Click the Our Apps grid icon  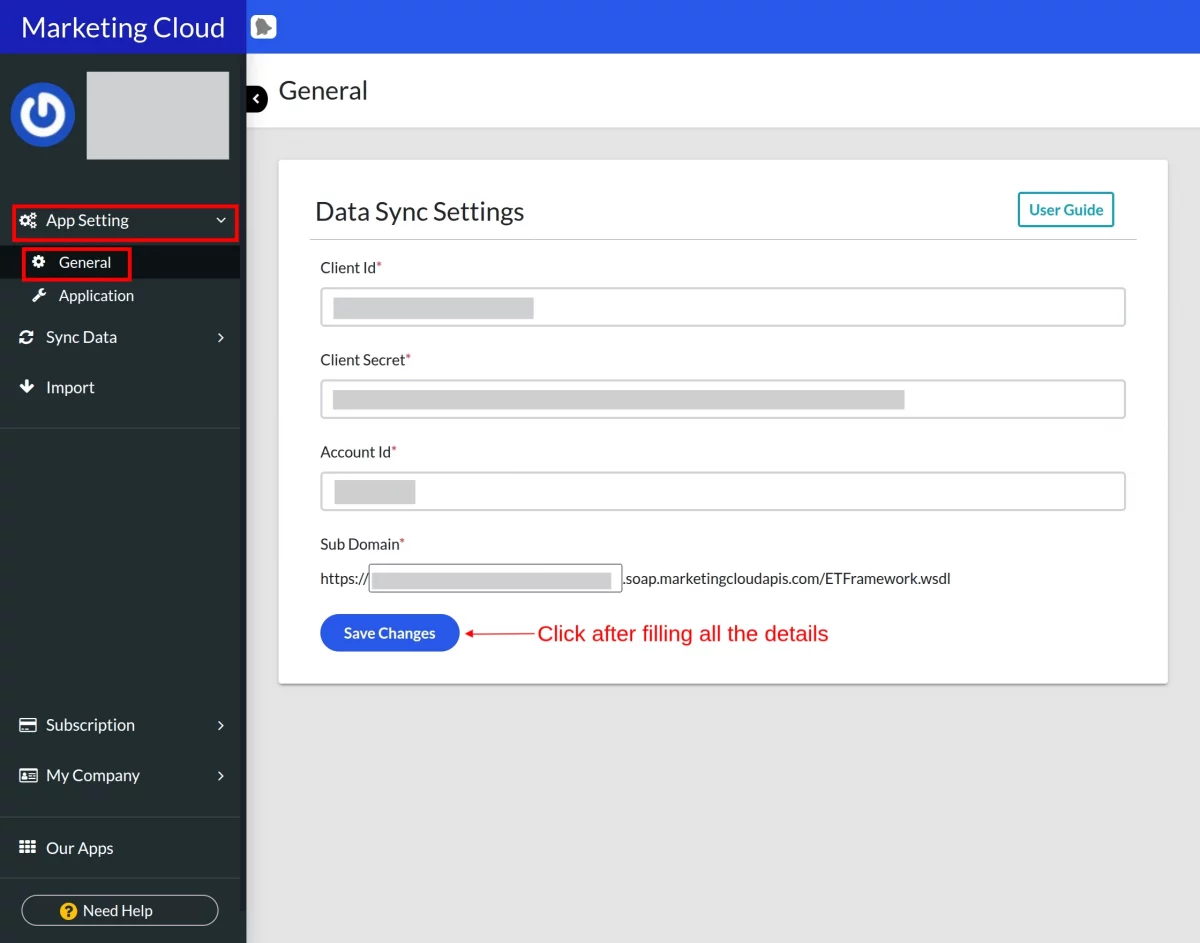click(x=28, y=847)
